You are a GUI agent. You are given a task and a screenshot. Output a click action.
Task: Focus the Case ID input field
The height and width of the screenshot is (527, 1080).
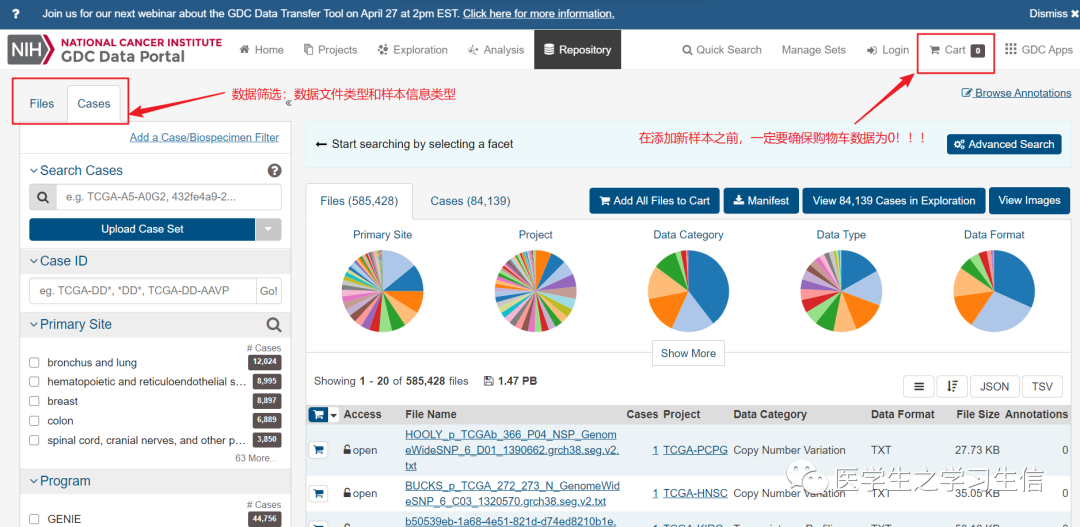pos(143,291)
